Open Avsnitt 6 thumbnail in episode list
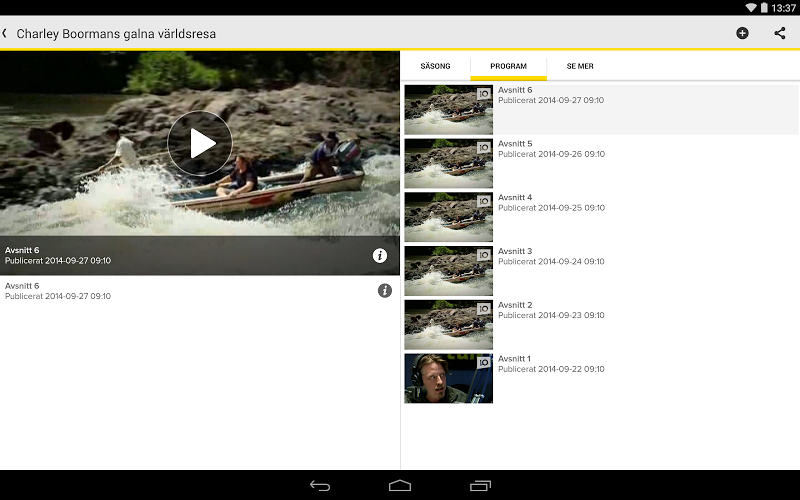The width and height of the screenshot is (800, 500). click(448, 110)
